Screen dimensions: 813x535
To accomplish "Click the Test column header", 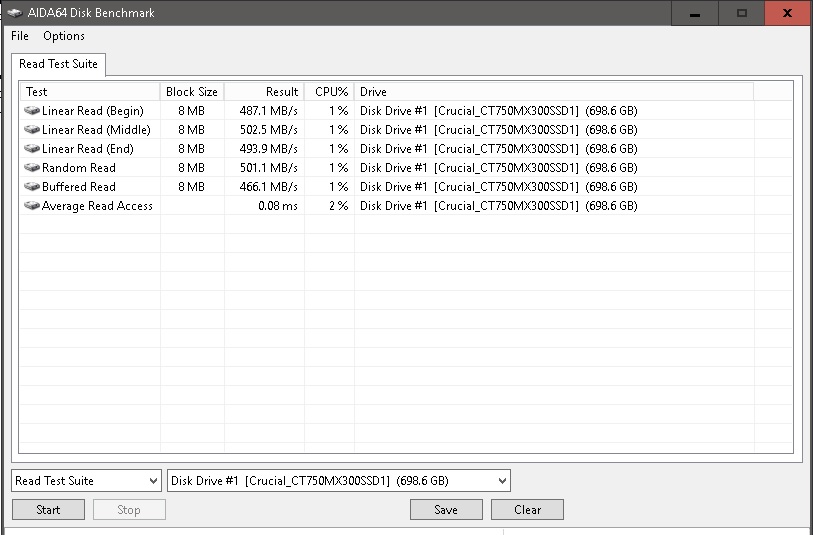I will [90, 92].
